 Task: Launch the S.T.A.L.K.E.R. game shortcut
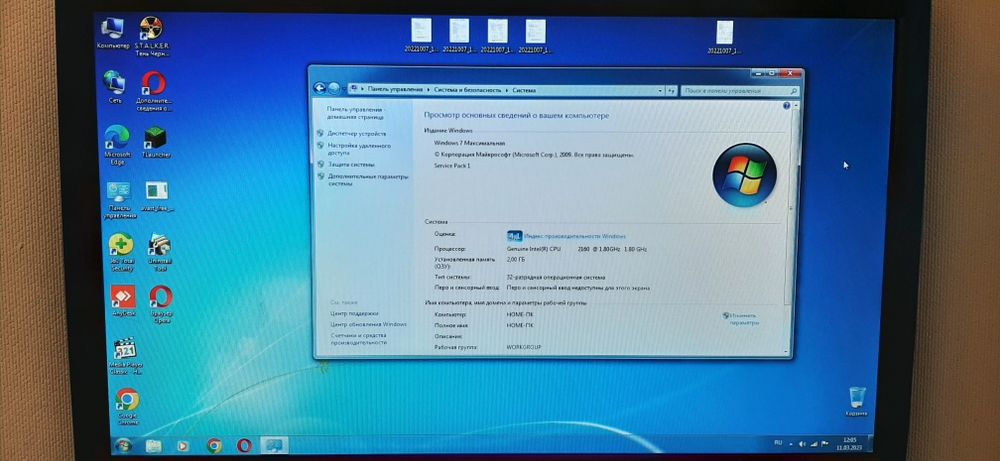[x=151, y=36]
